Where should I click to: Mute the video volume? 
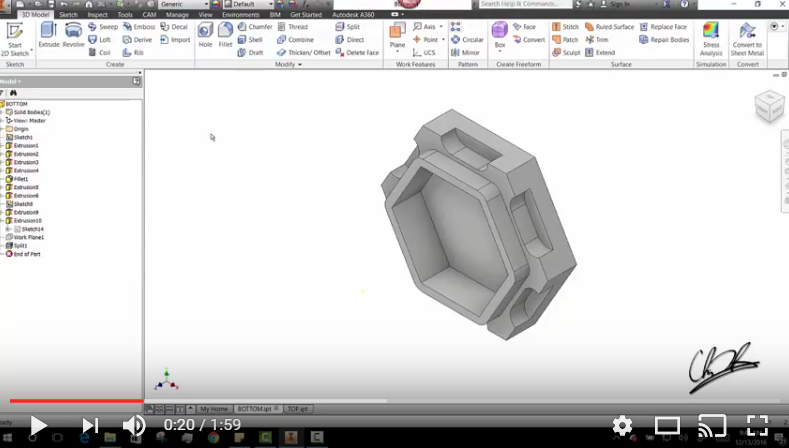[x=134, y=426]
